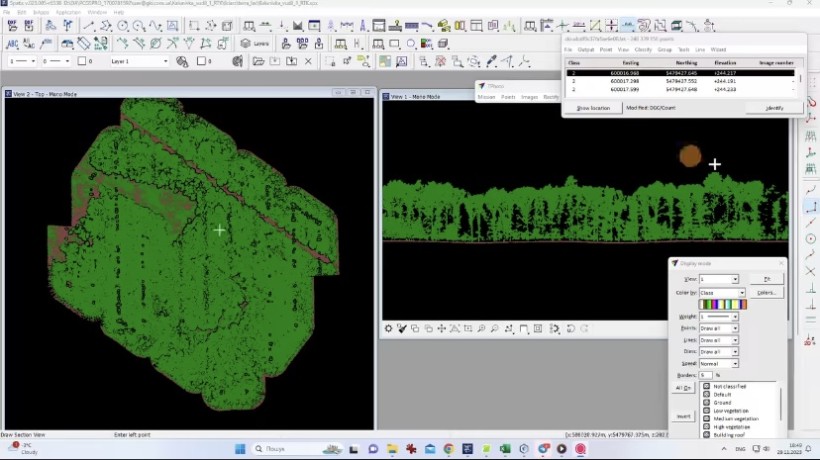Click the Fit button in Display mode
This screenshot has width=820, height=460.
pos(767,279)
